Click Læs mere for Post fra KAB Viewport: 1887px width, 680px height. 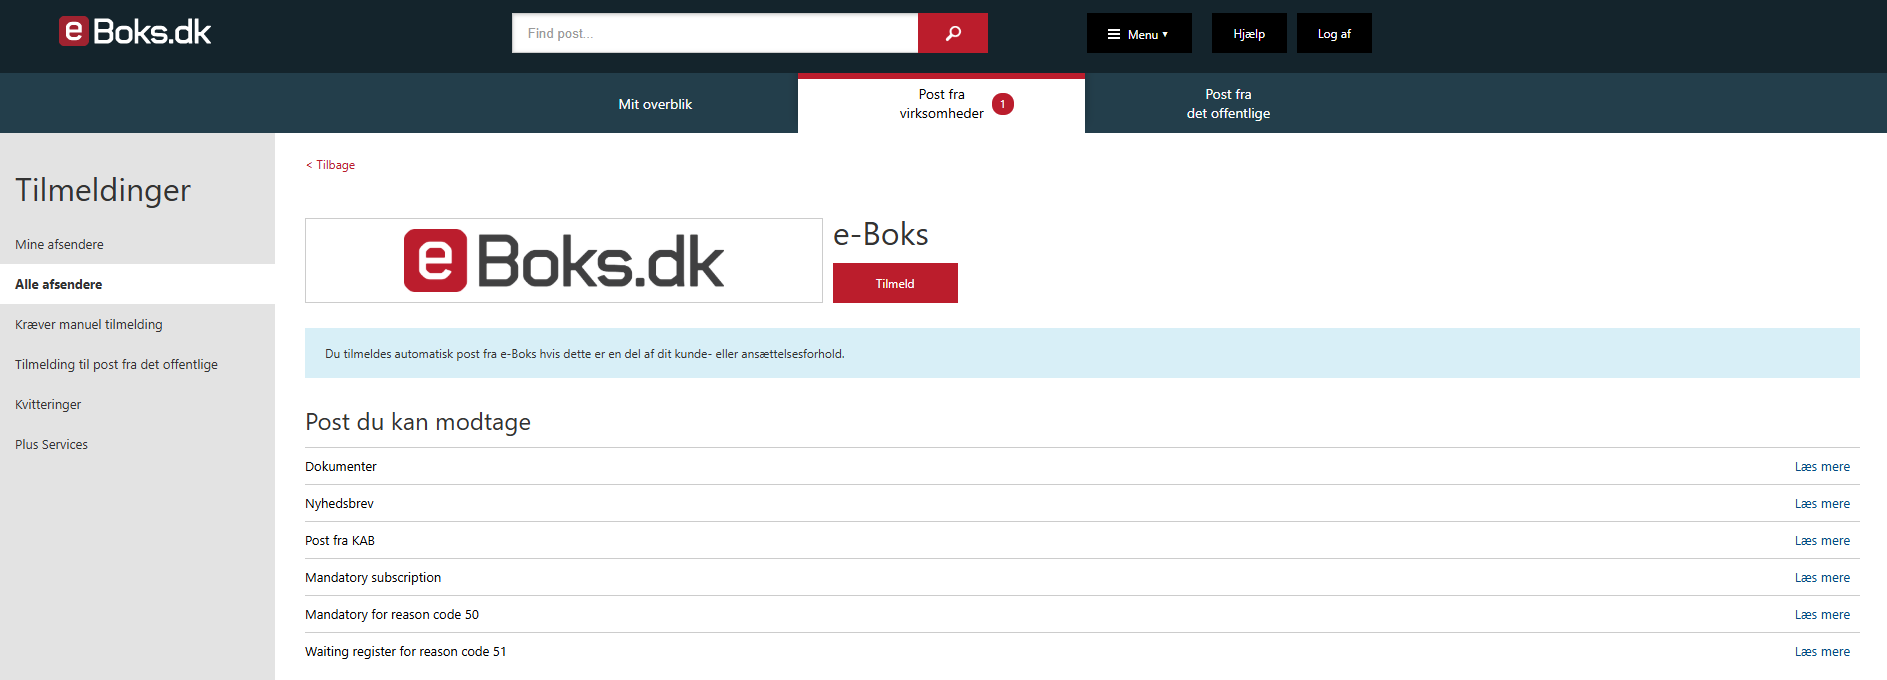(x=1822, y=541)
